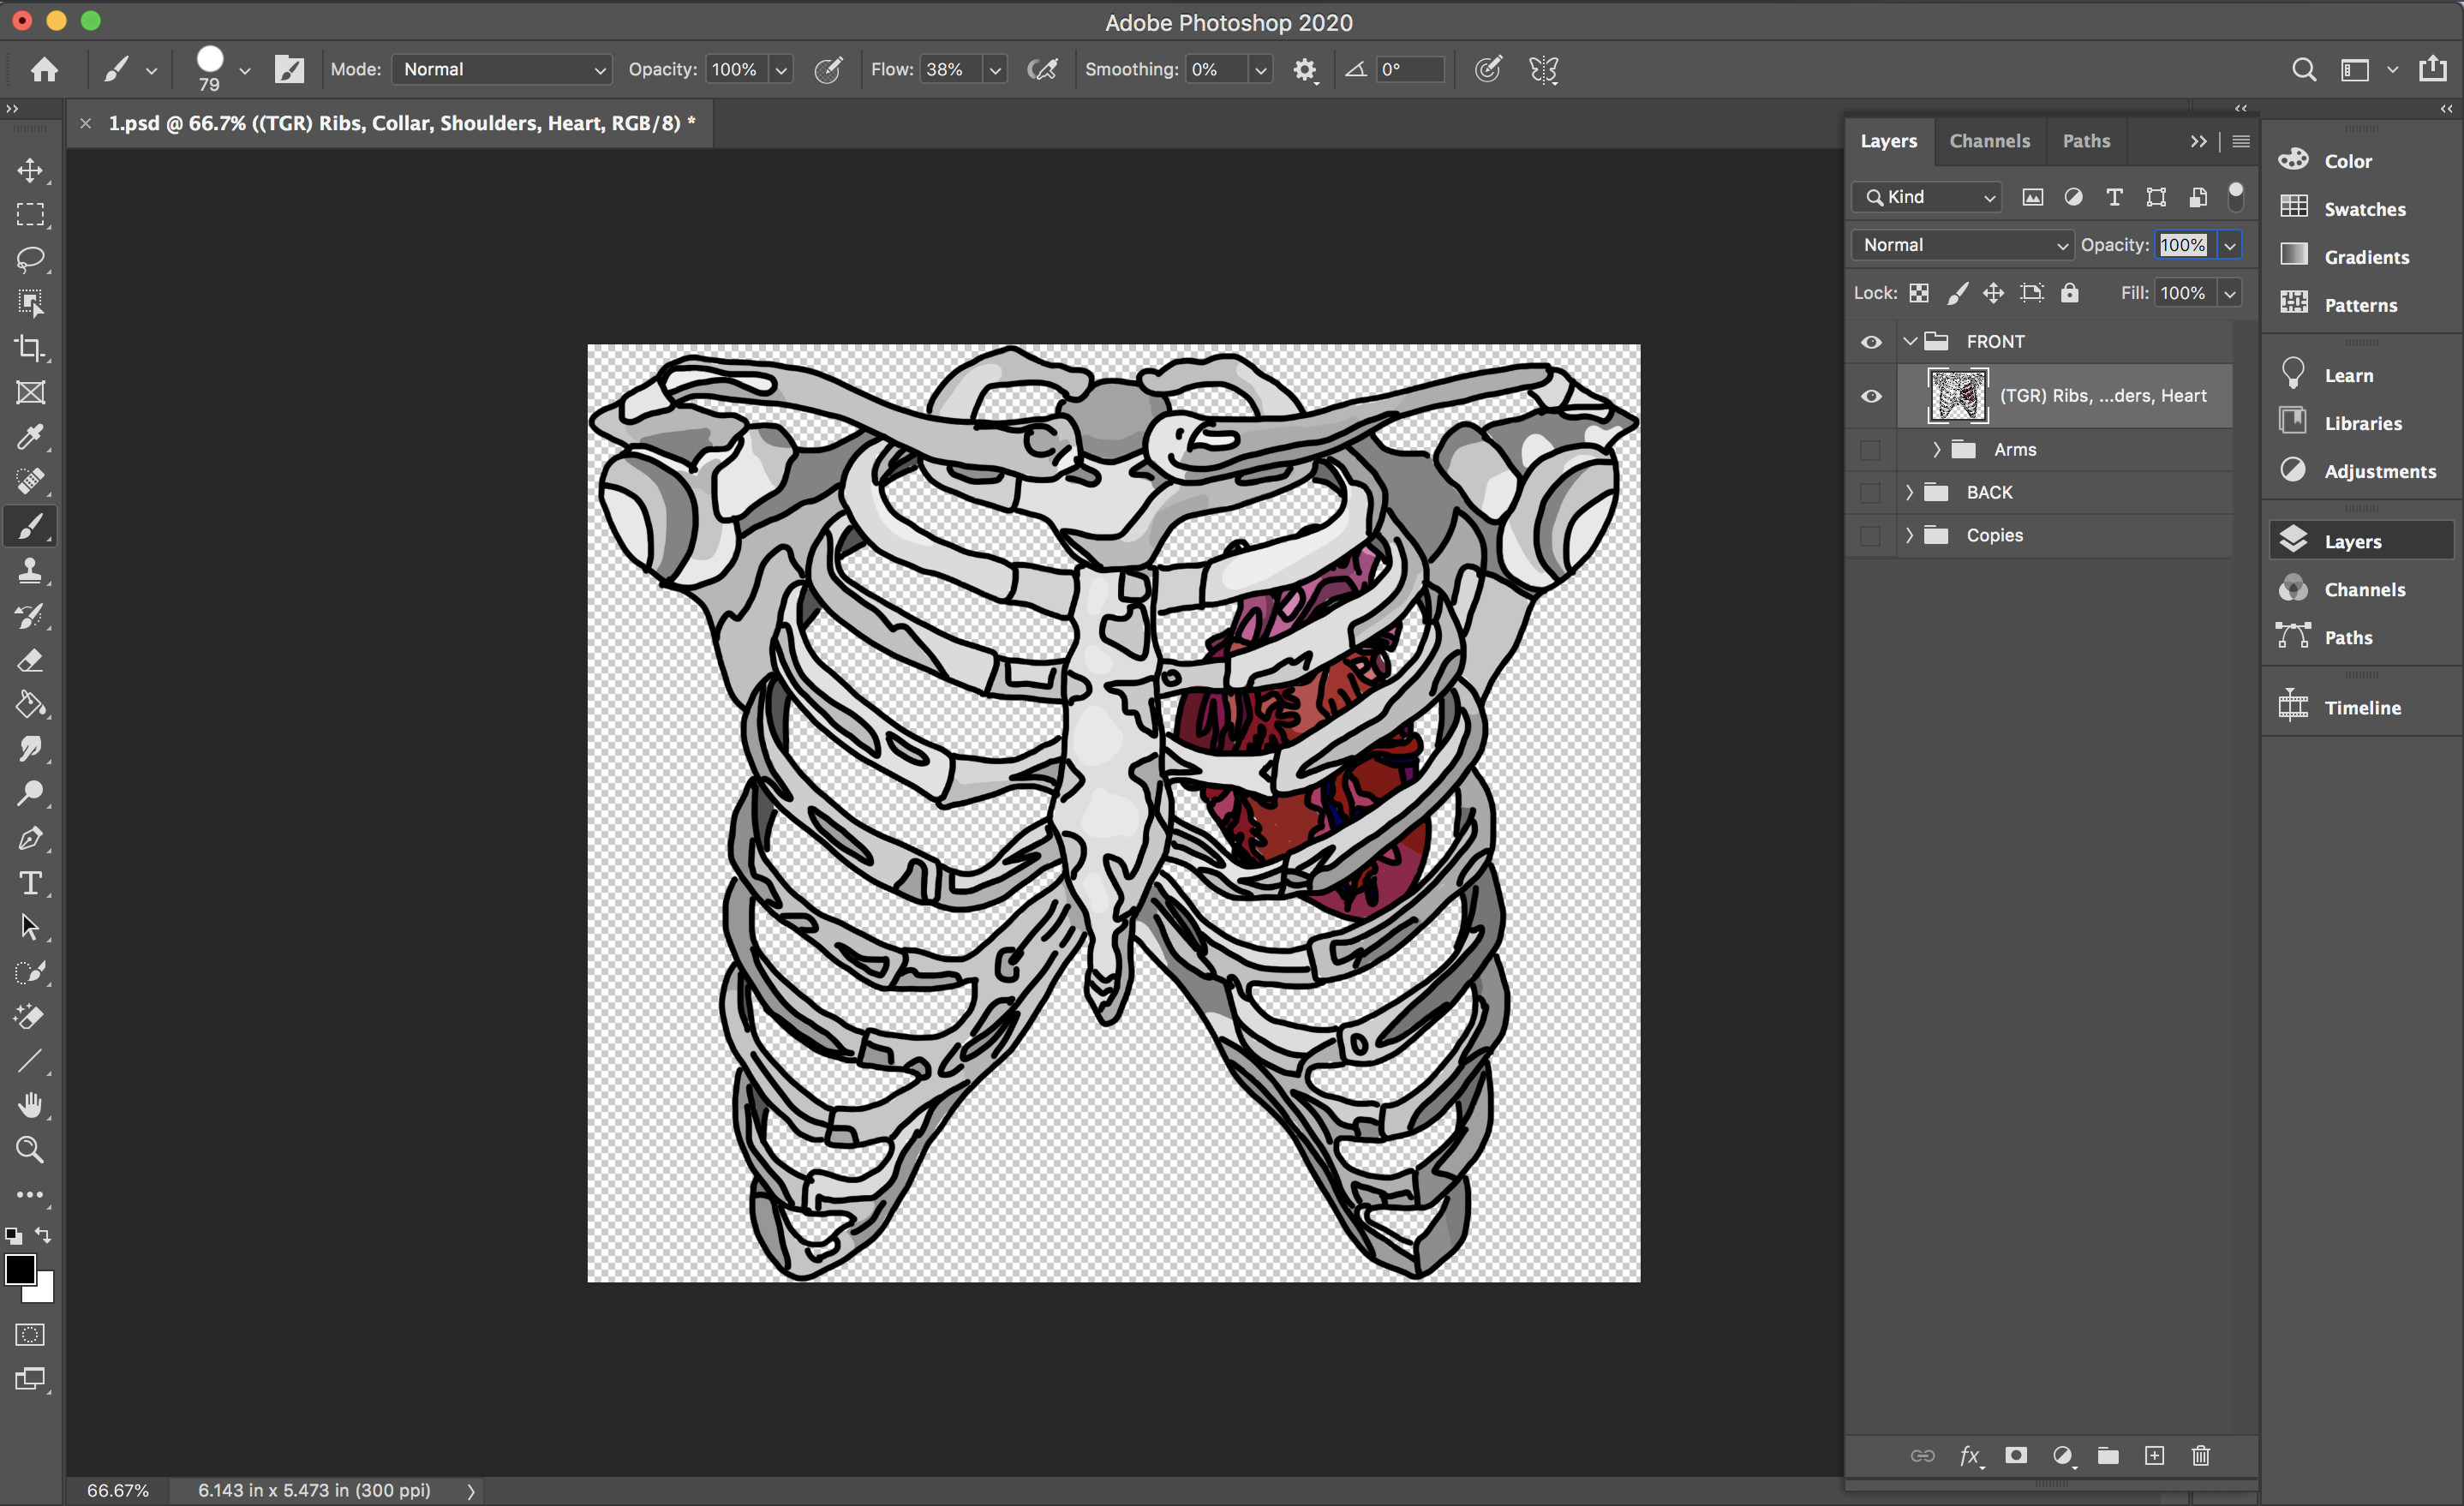The width and height of the screenshot is (2464, 1506).
Task: Open the Adjustments panel
Action: click(x=2379, y=471)
